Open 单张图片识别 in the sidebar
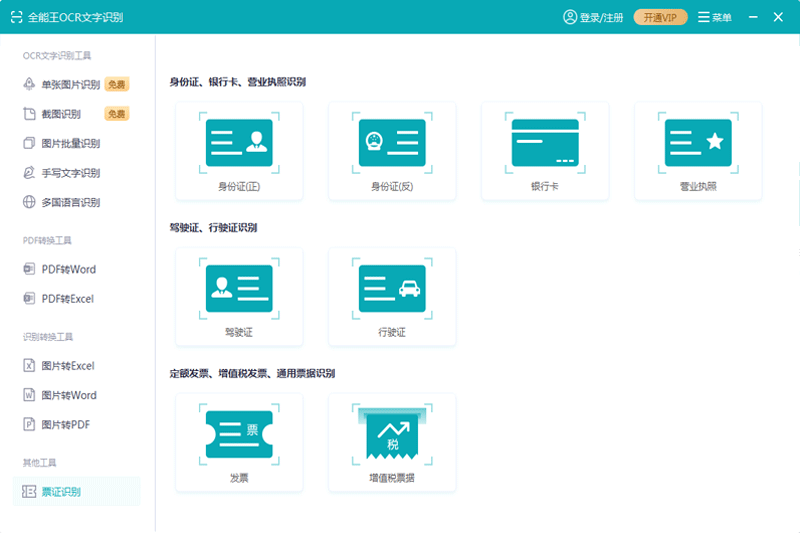Viewport: 800px width, 533px height. point(70,85)
